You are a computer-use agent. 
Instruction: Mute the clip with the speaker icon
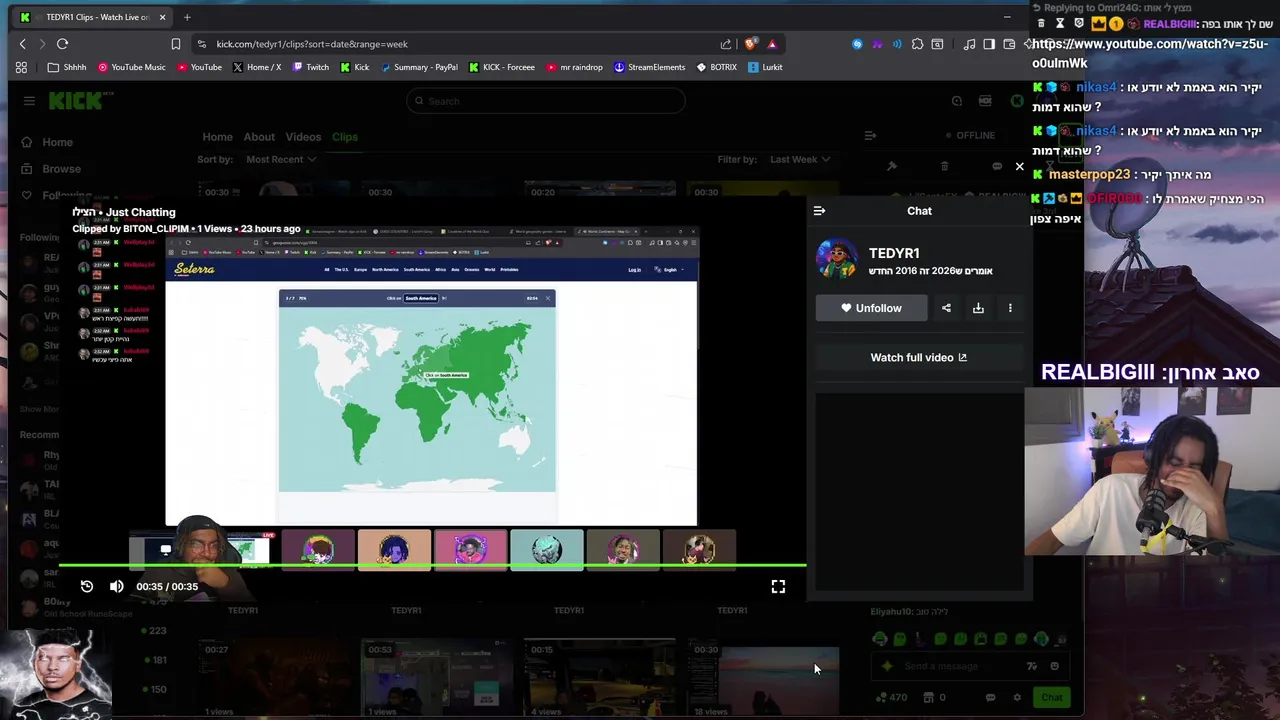117,587
